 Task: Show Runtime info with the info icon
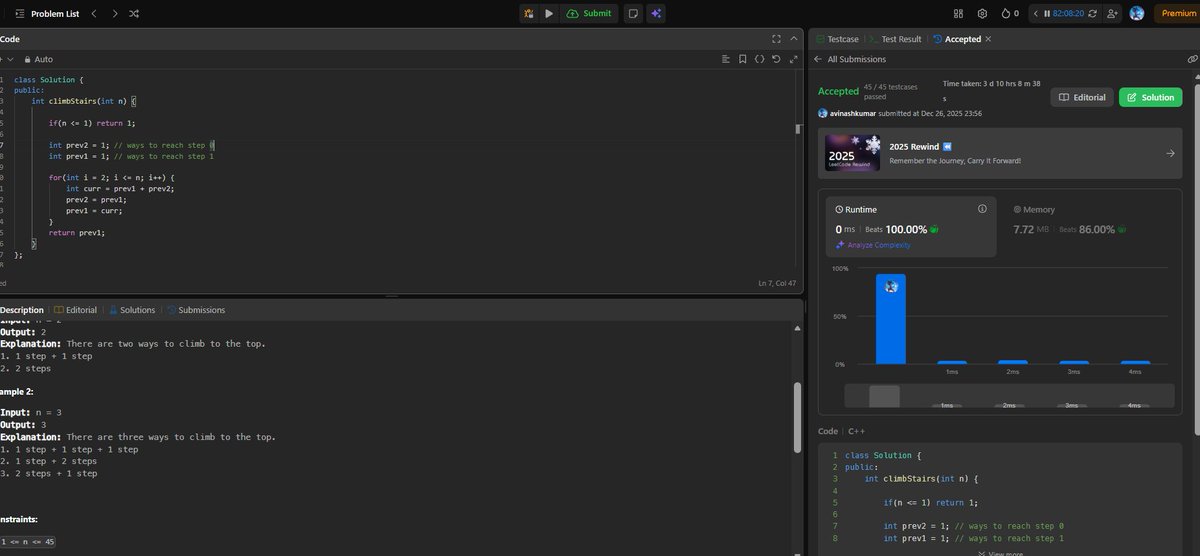[982, 209]
